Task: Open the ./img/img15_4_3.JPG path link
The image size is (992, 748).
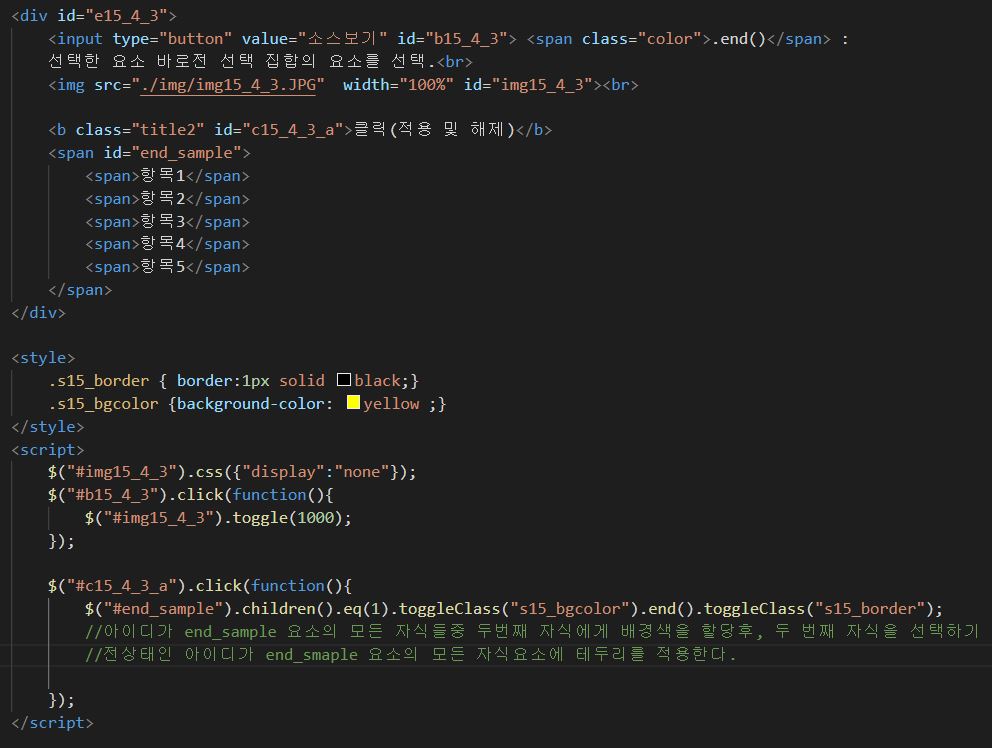Action: pyautogui.click(x=228, y=85)
